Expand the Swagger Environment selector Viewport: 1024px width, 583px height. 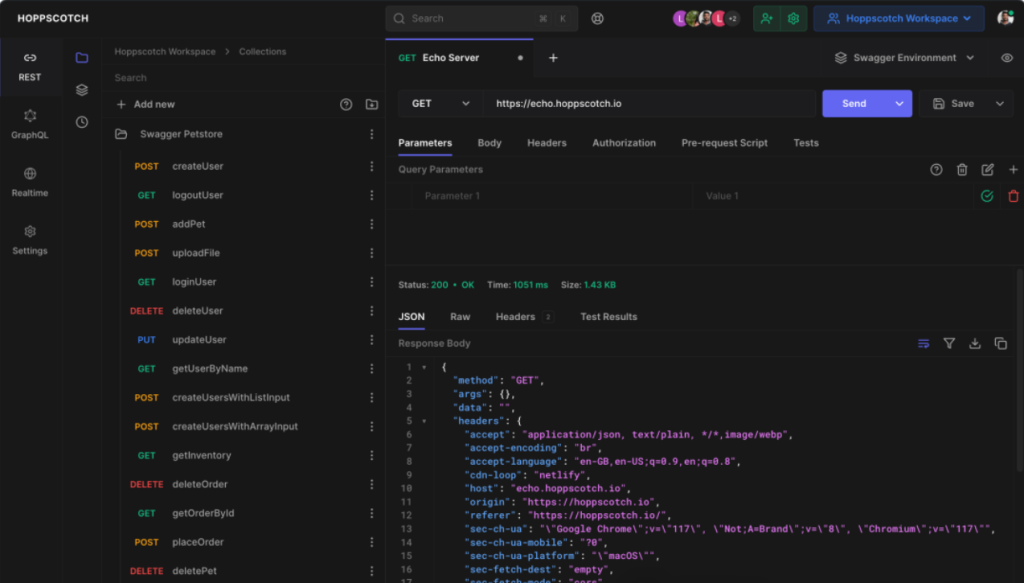pos(904,58)
